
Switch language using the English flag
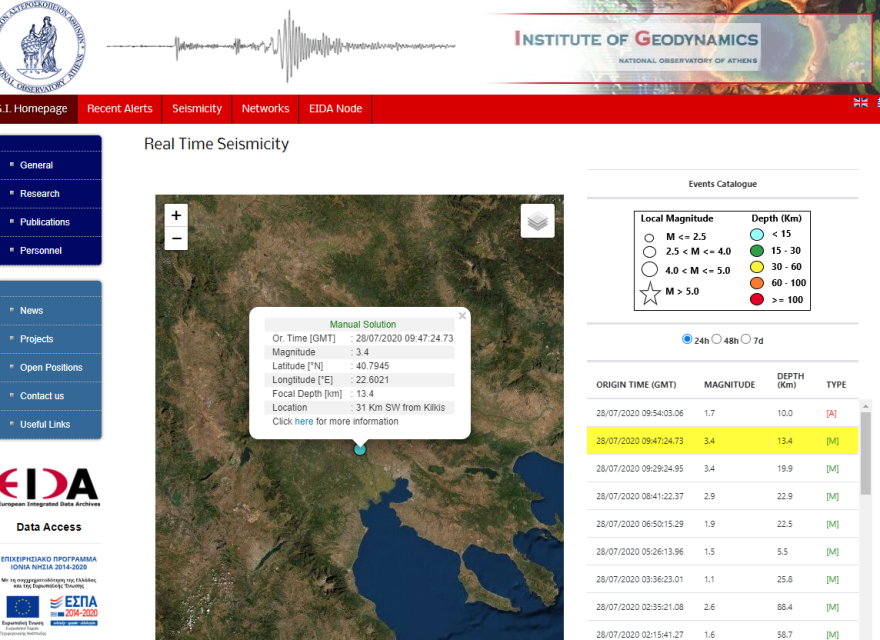[x=859, y=101]
